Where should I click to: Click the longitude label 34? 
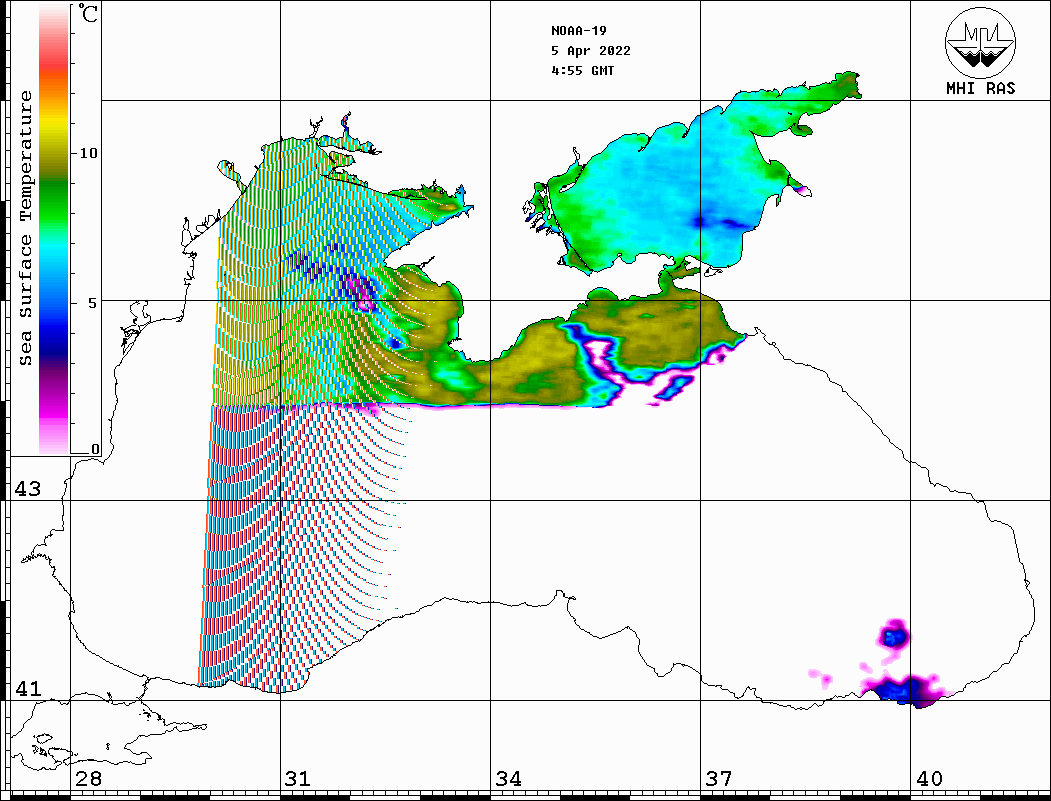(508, 778)
